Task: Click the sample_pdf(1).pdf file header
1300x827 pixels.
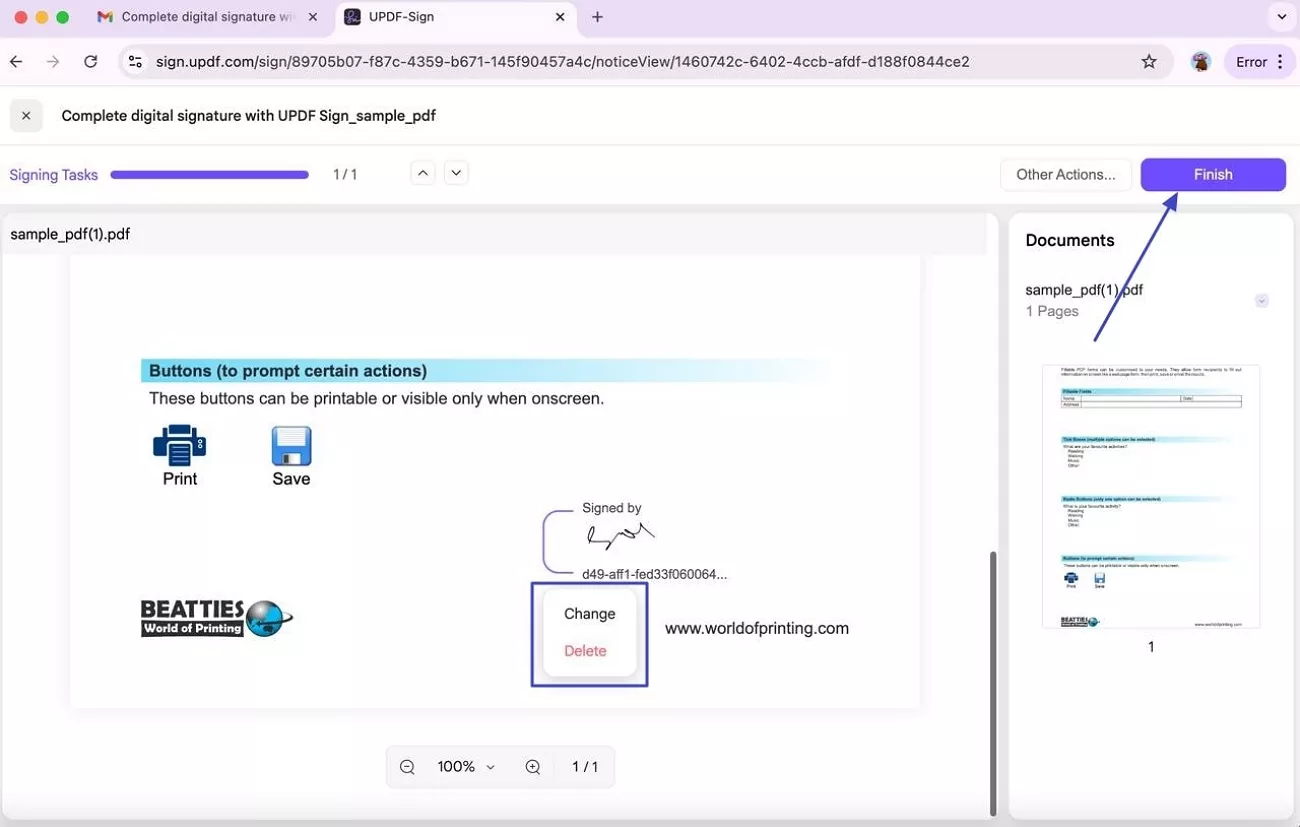Action: [70, 234]
